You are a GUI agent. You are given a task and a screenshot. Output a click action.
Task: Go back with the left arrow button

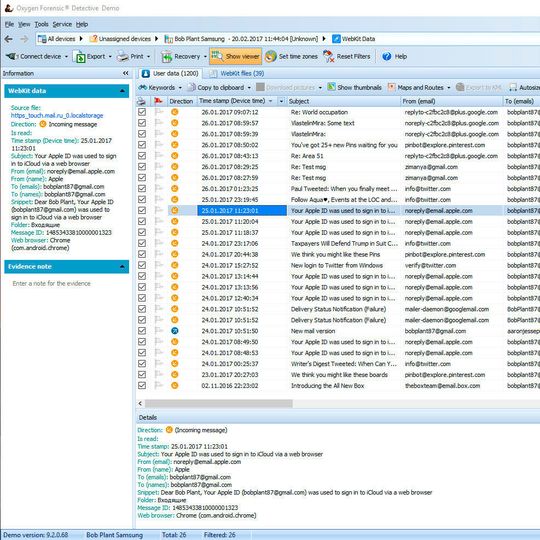[9, 39]
